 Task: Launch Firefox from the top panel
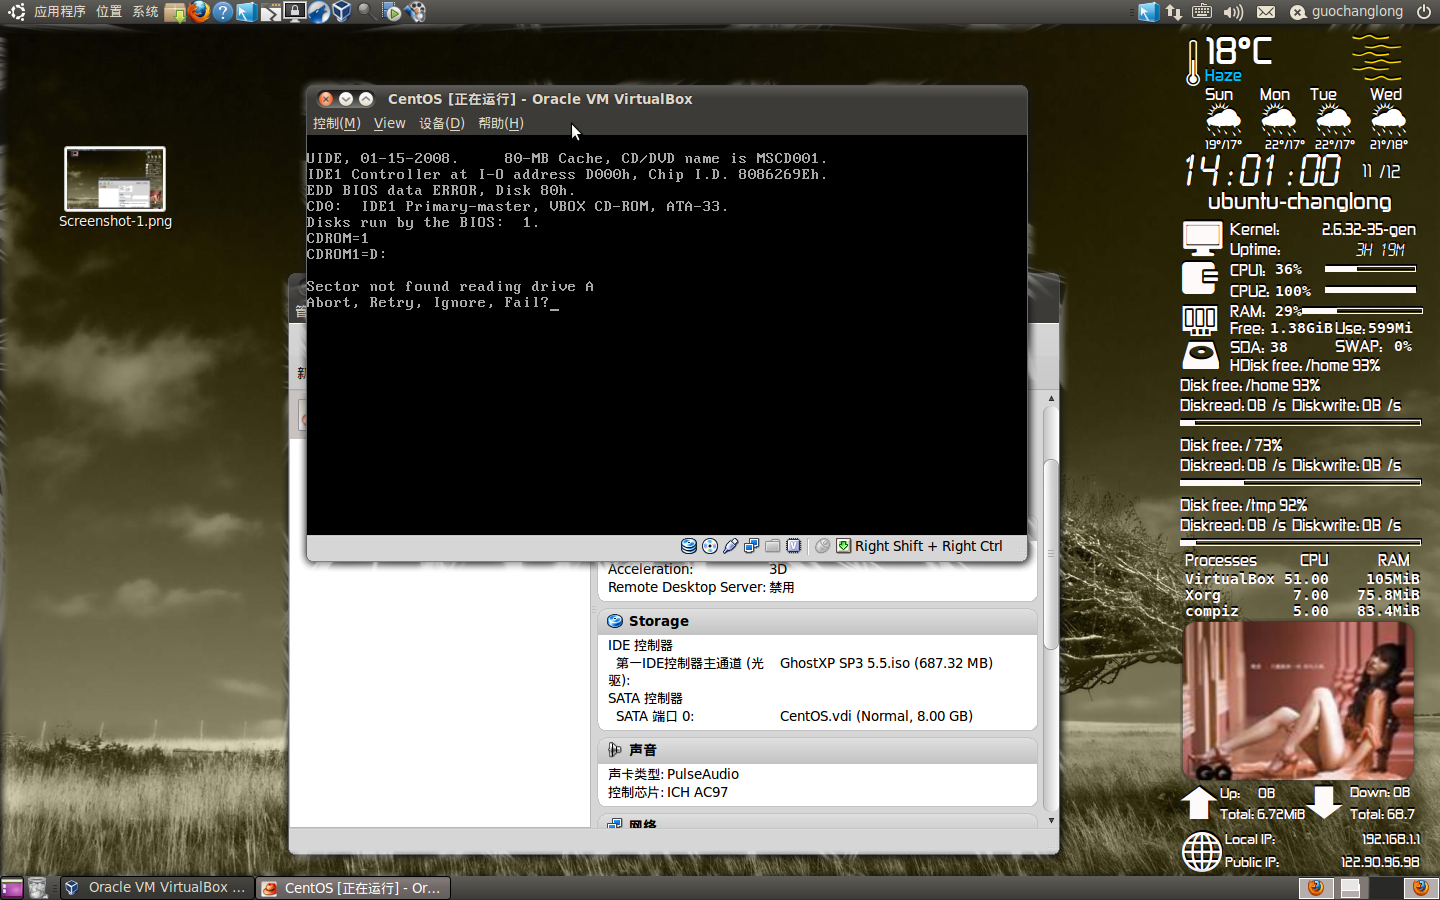(x=199, y=12)
